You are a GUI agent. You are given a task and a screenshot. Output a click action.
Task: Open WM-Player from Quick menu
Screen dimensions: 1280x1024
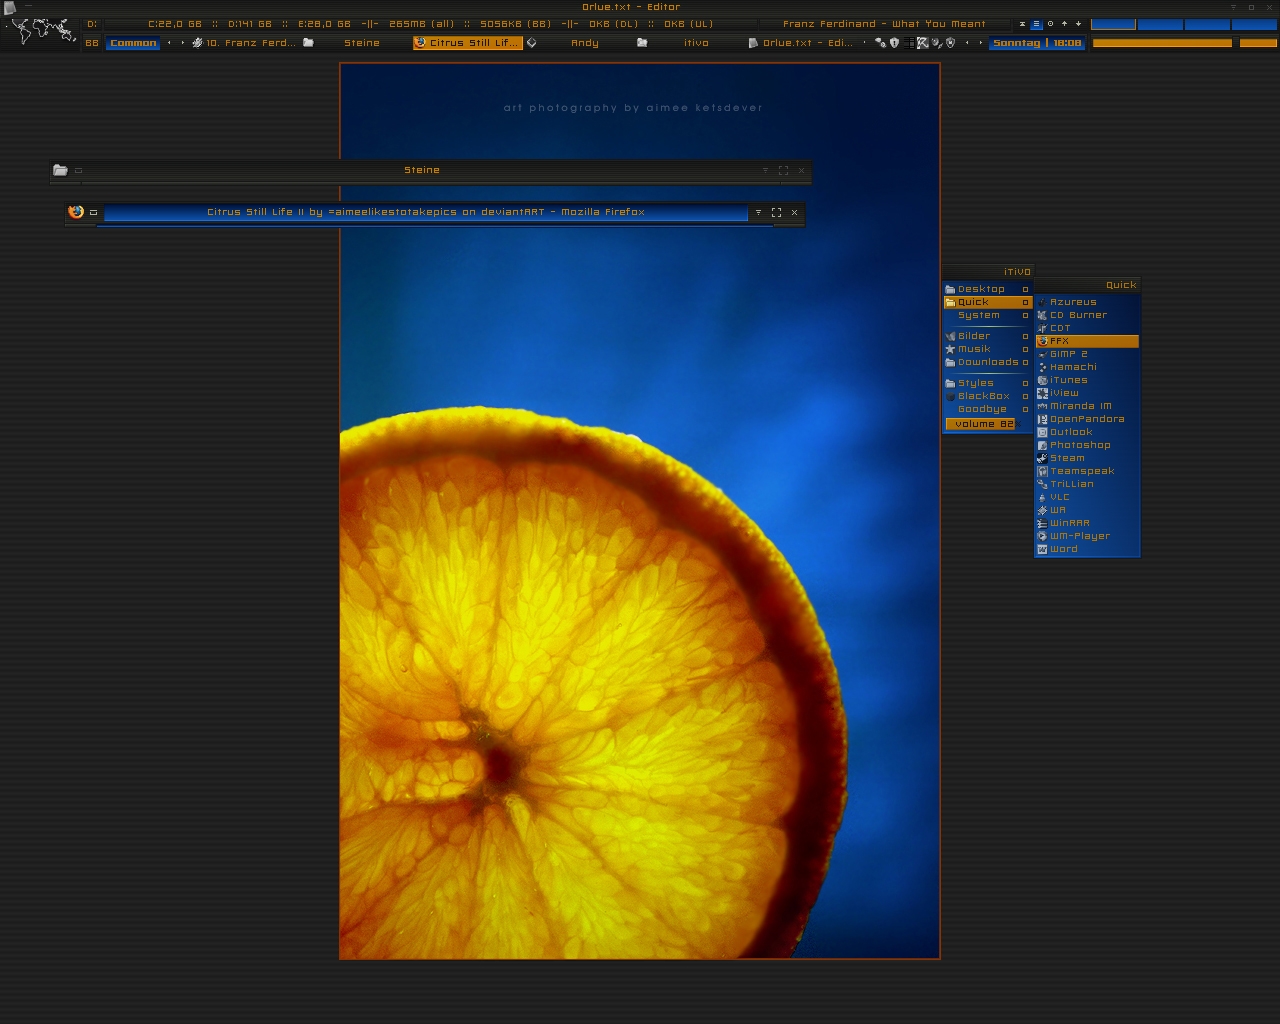click(1087, 536)
